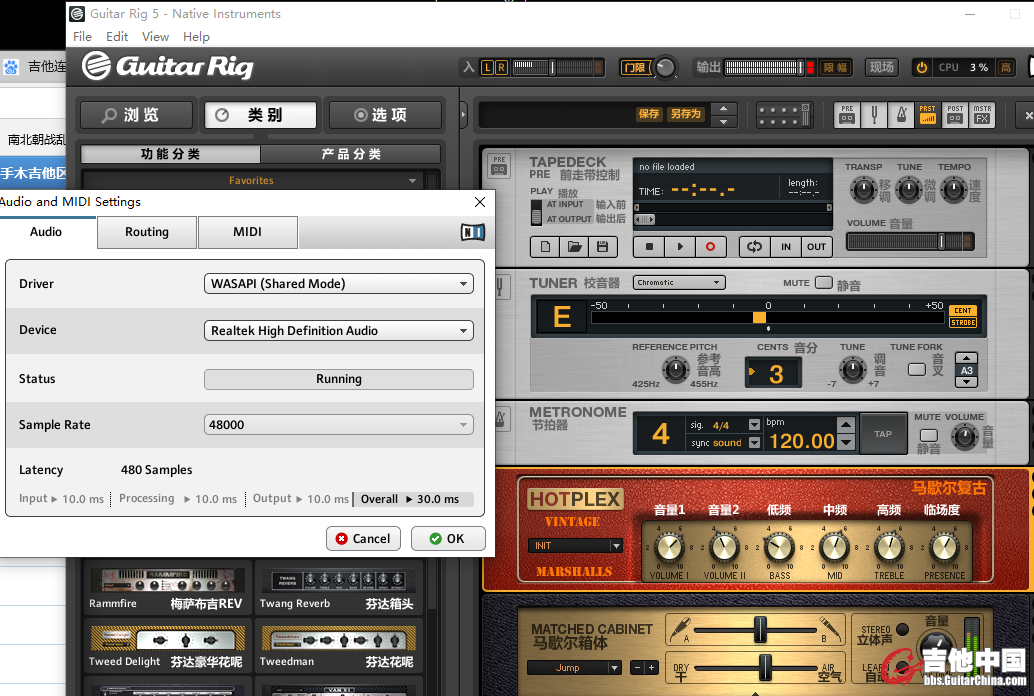This screenshot has width=1034, height=696.
Task: Toggle the Live (现场) view button
Action: [x=882, y=67]
